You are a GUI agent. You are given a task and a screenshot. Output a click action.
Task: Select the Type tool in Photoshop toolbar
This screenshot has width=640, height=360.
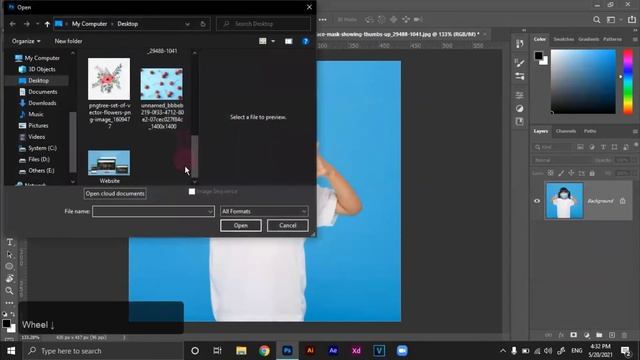[9, 242]
